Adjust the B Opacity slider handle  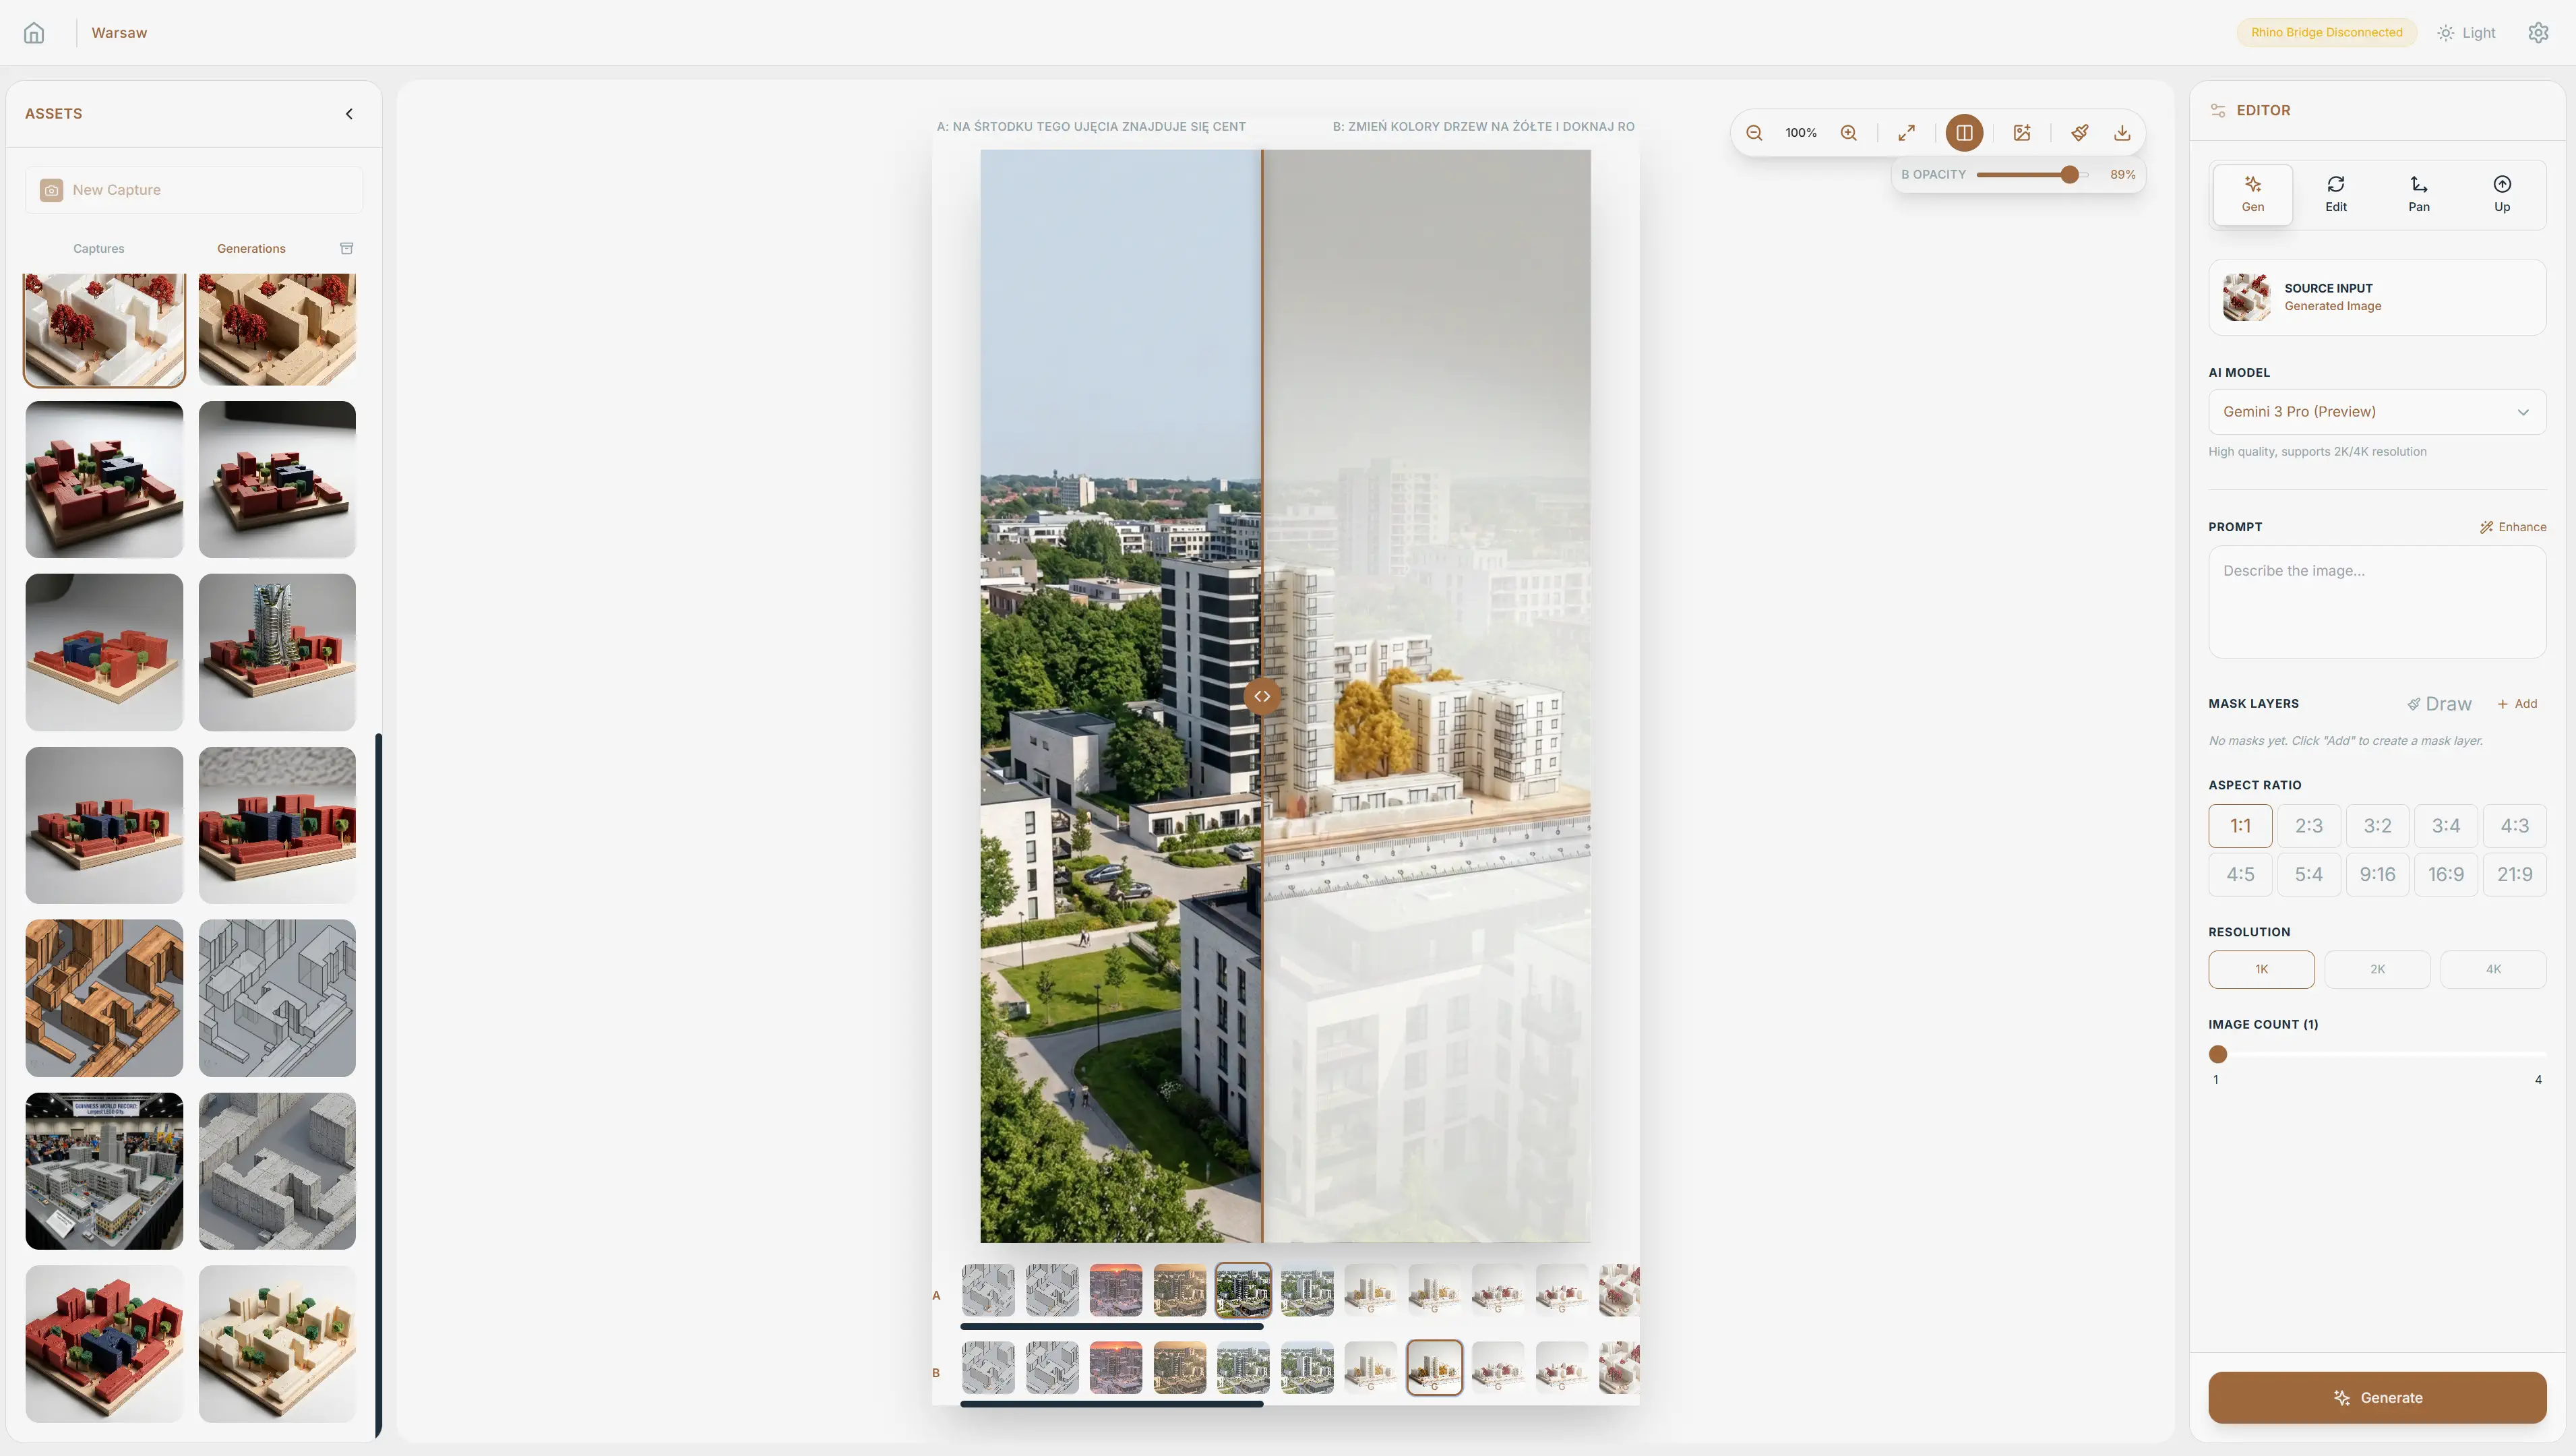point(2070,174)
